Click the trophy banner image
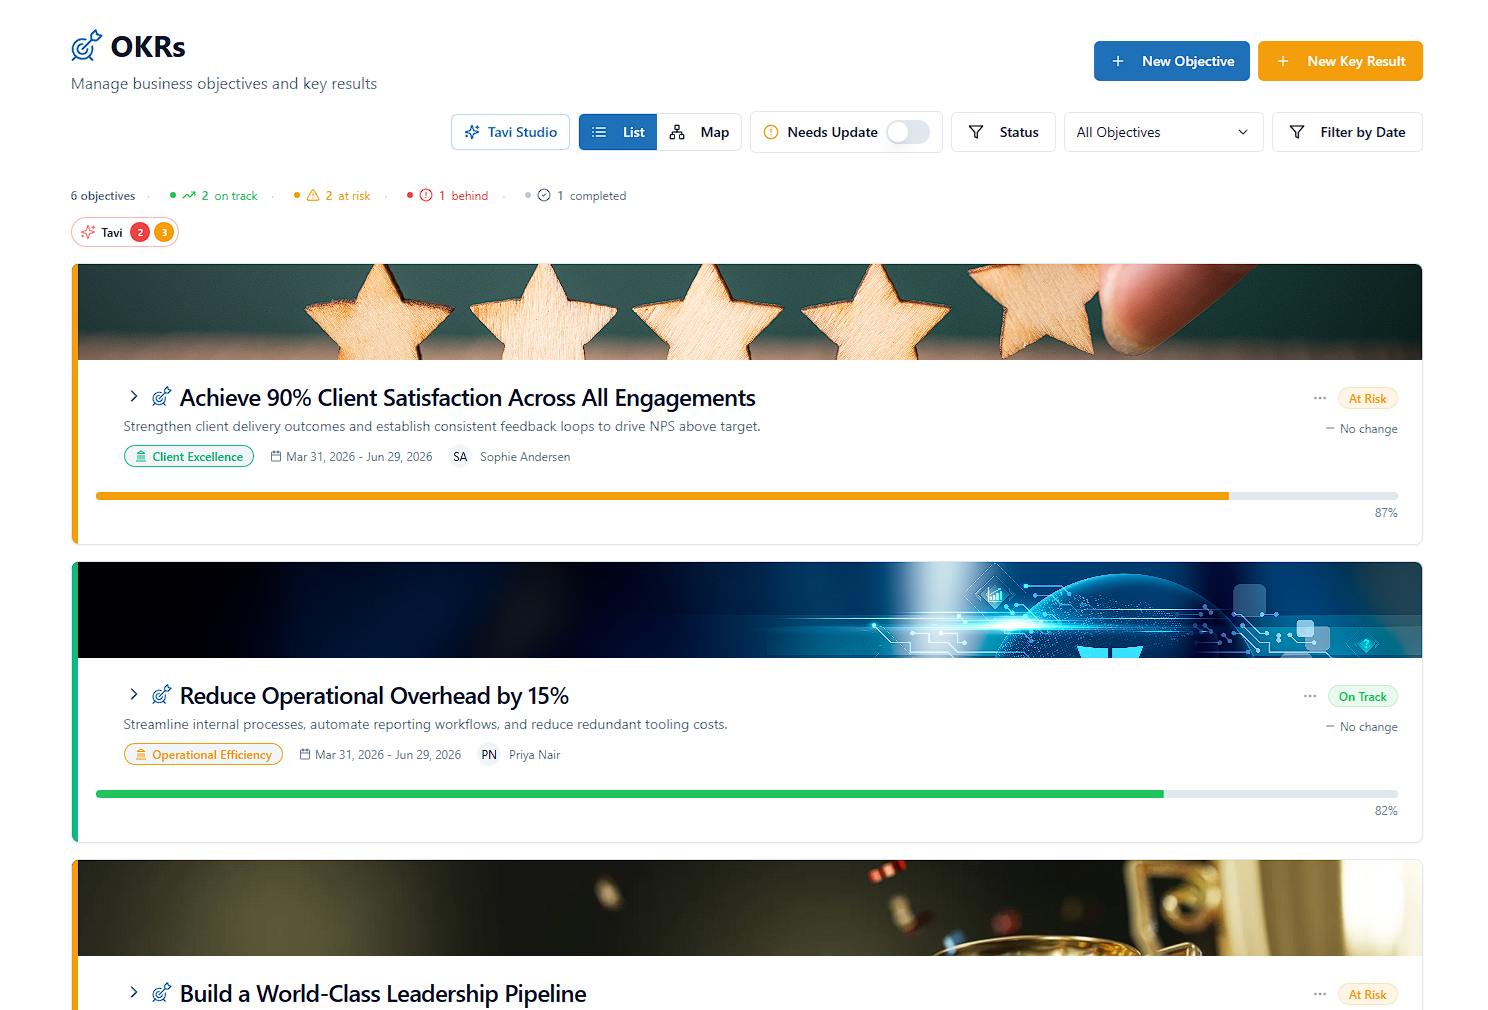The image size is (1488, 1010). tap(750, 908)
